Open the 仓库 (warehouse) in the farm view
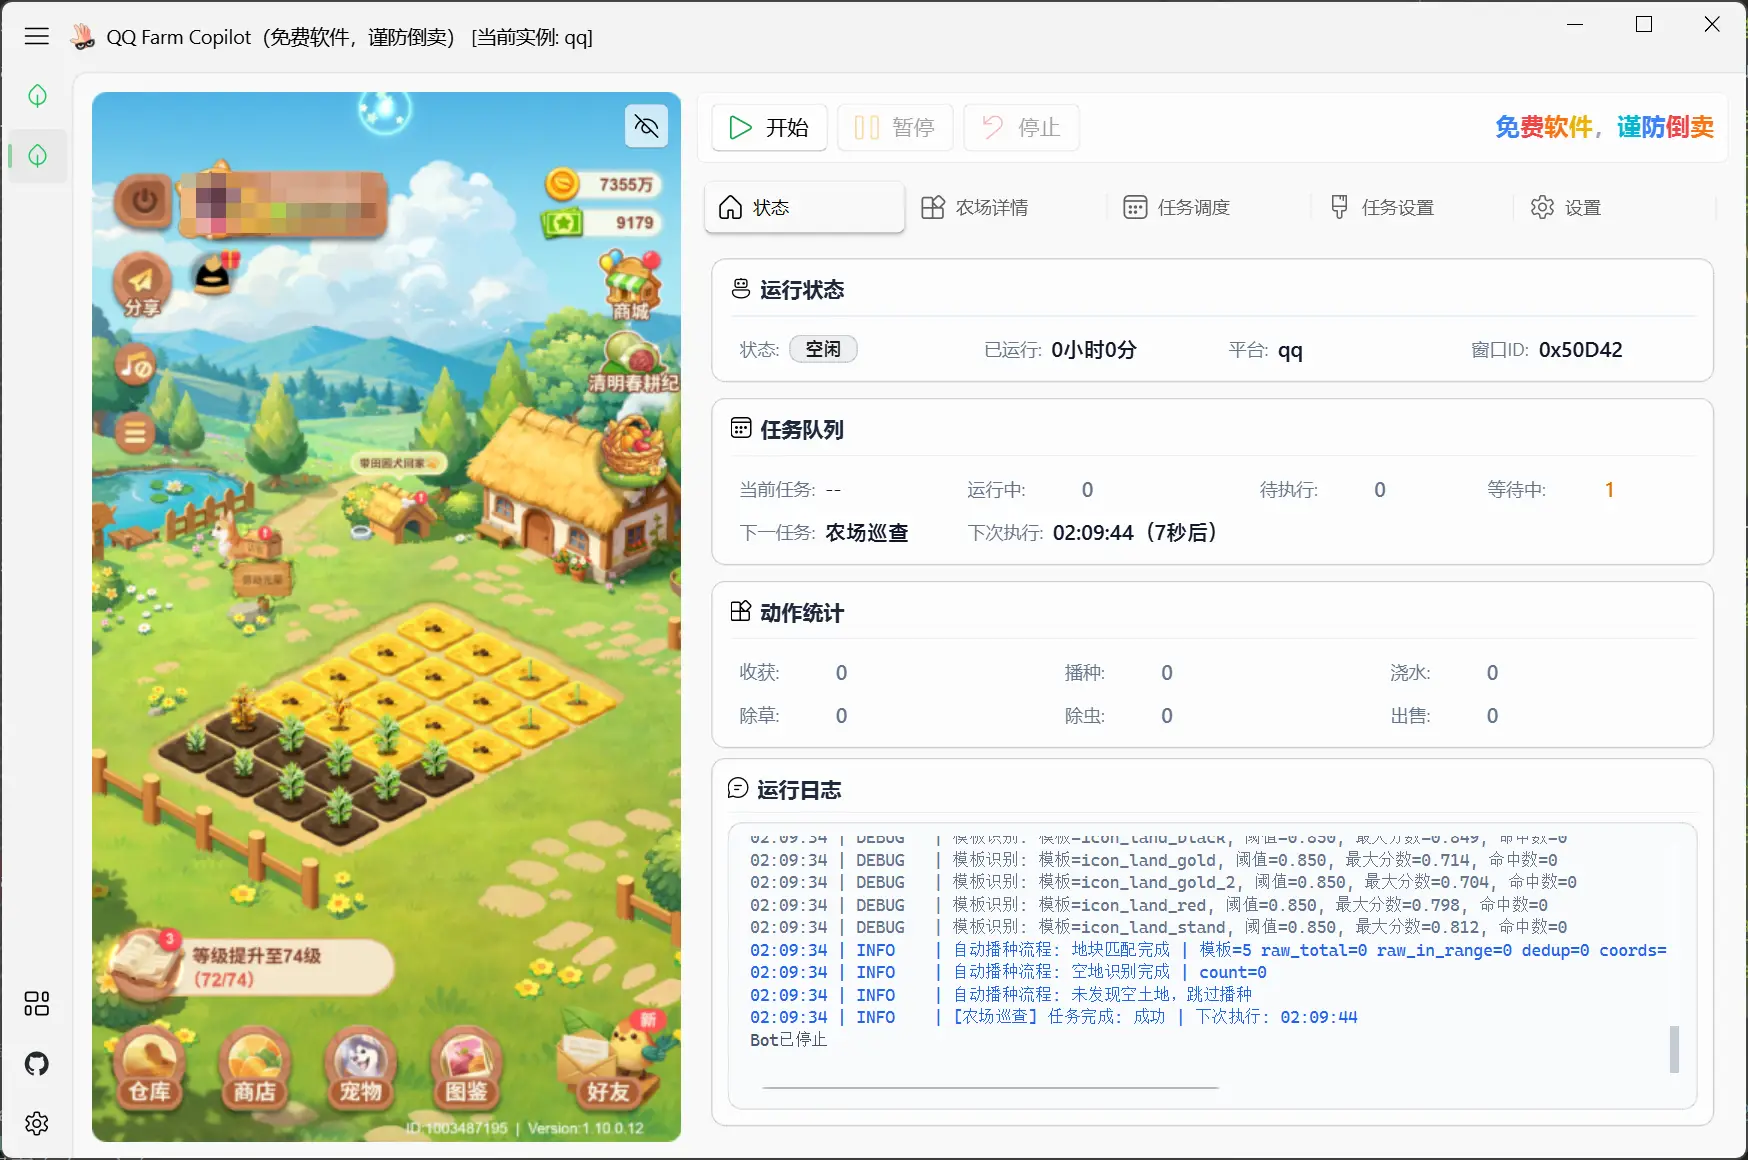Screen dimensions: 1748x1160 [x=148, y=1070]
